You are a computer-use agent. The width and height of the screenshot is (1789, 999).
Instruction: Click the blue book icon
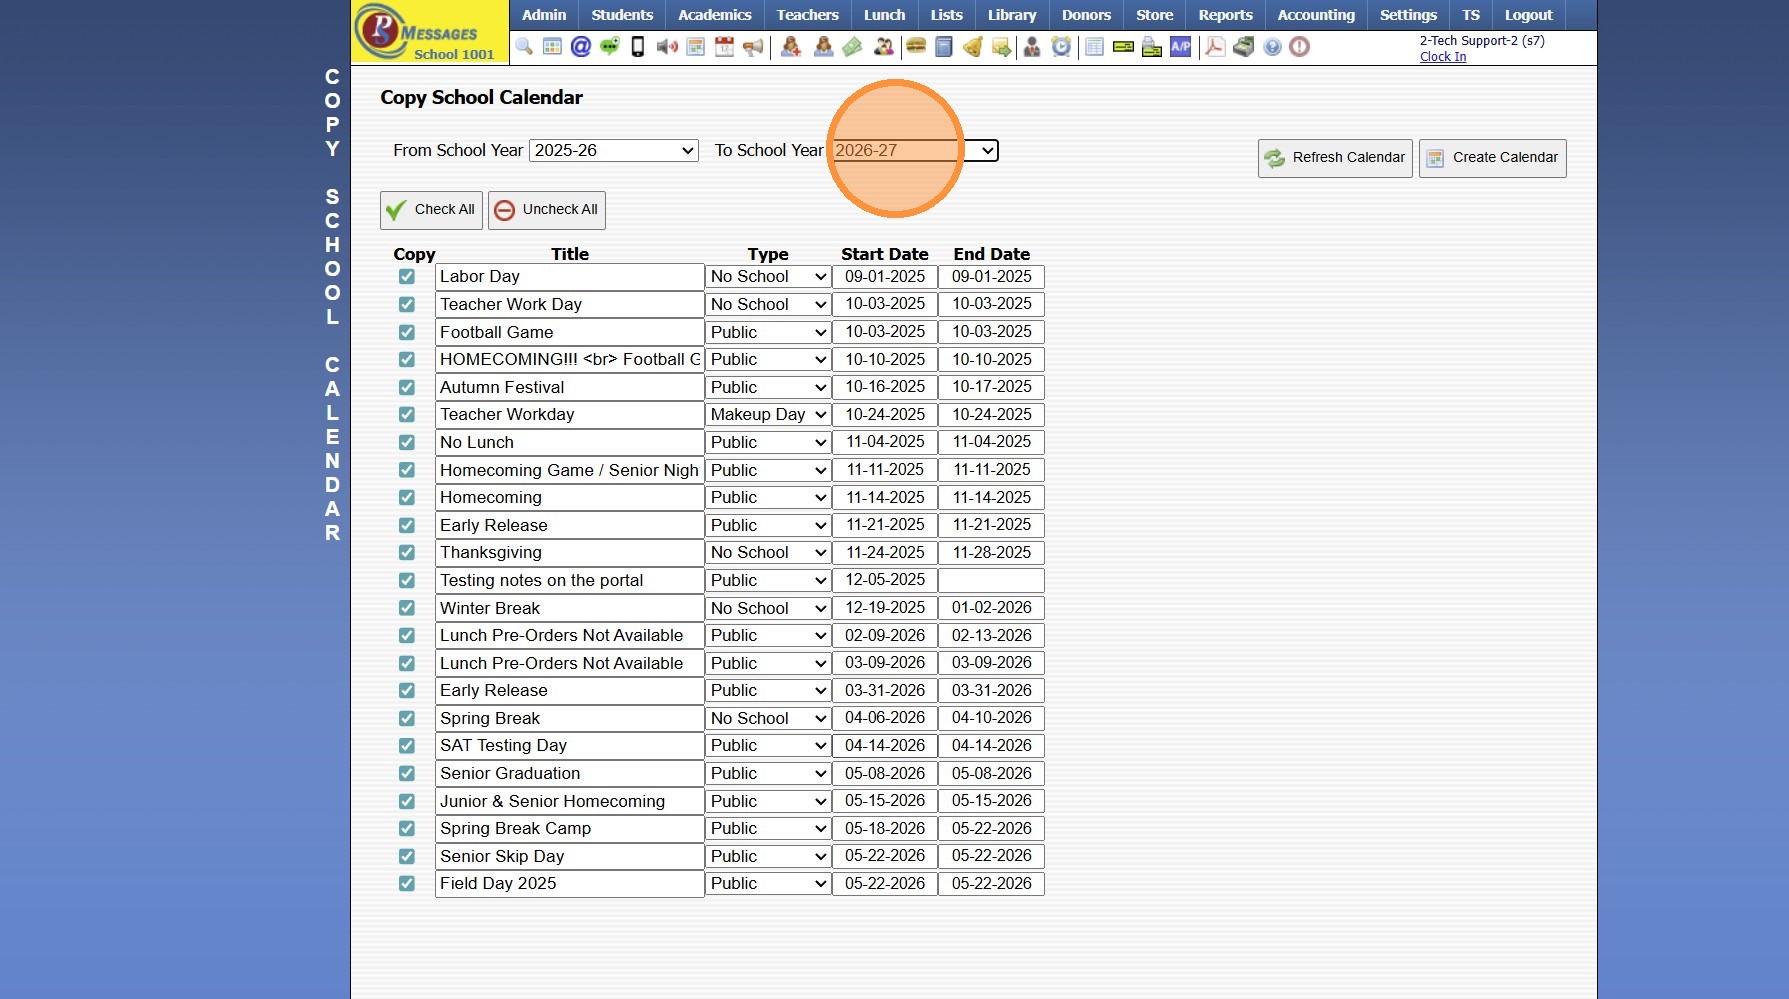[943, 47]
